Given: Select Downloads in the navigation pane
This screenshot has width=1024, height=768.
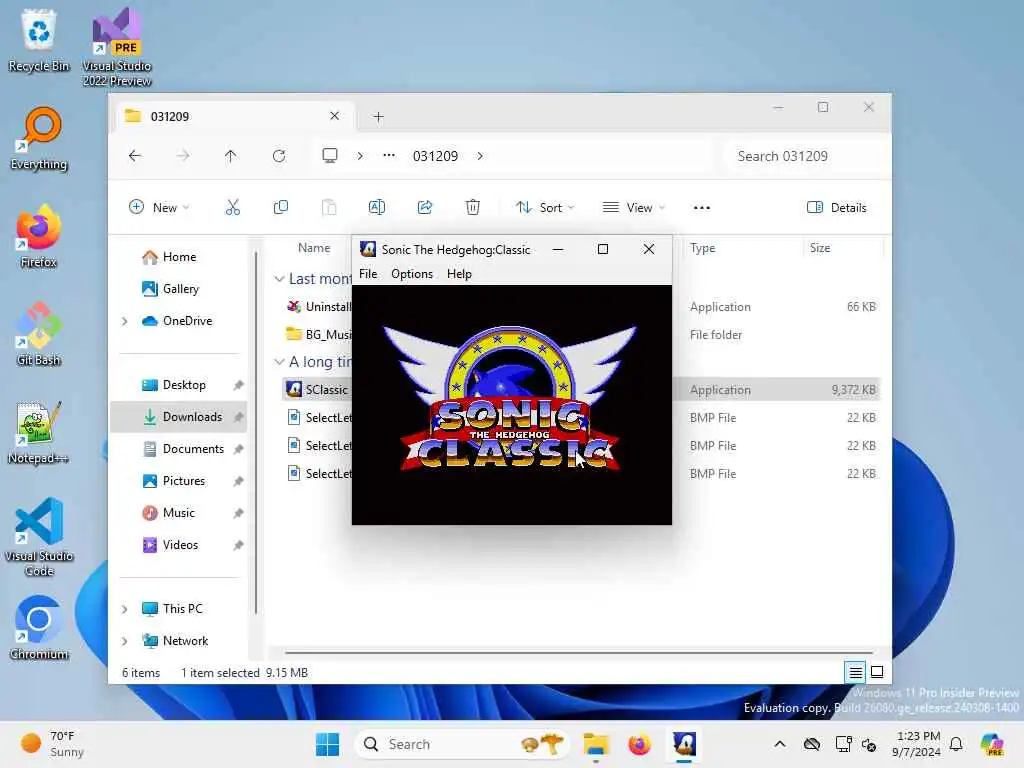Looking at the screenshot, I should point(178,417).
